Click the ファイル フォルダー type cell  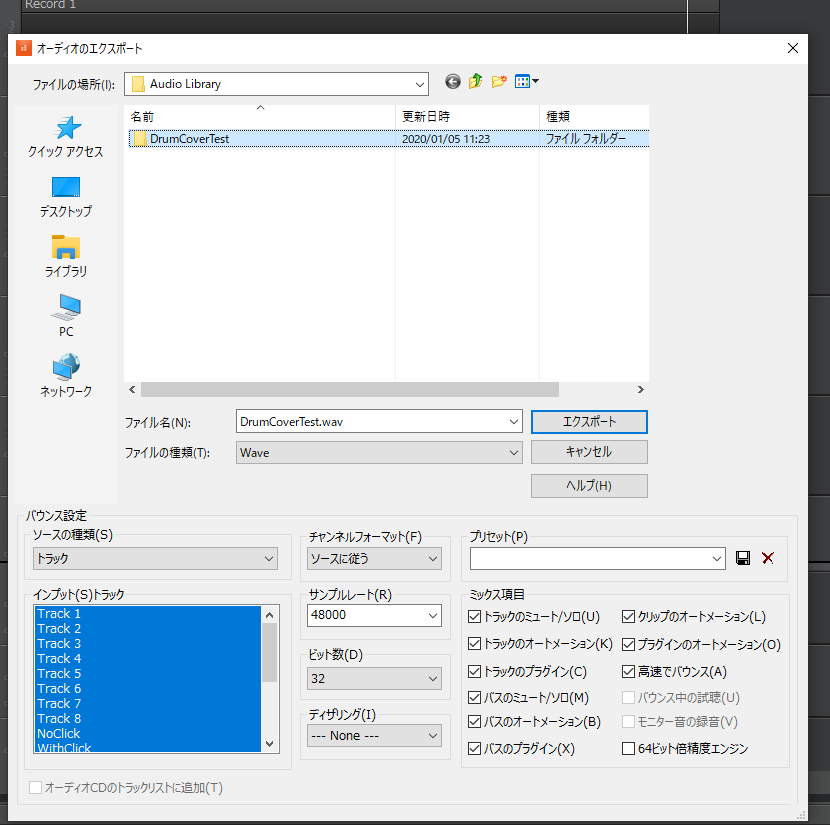coord(585,139)
